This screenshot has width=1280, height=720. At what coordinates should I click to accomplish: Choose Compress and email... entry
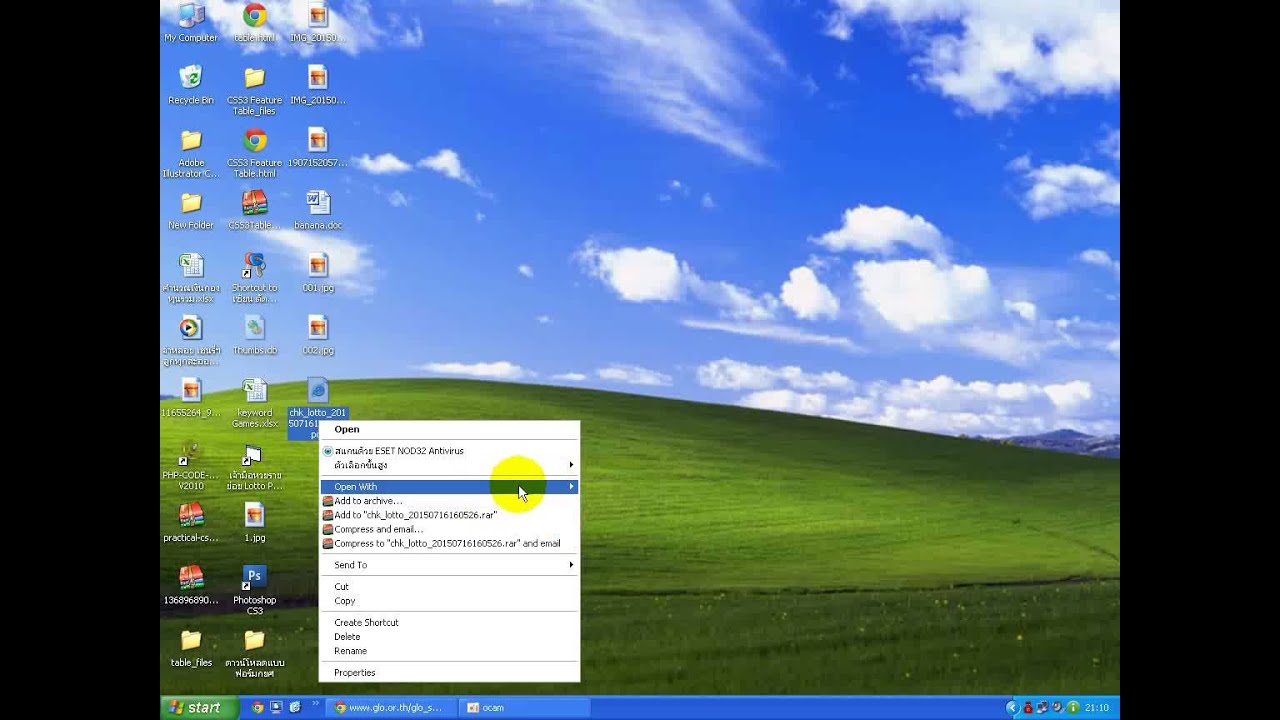tap(449, 529)
